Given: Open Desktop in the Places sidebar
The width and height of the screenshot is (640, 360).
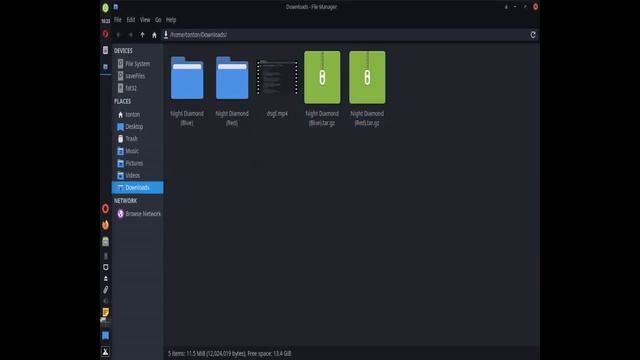Looking at the screenshot, I should 137,127.
